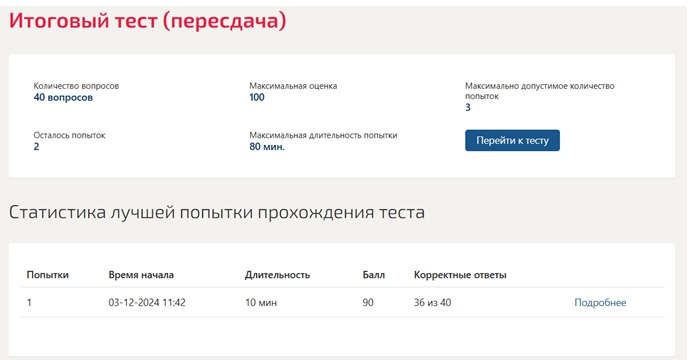
Task: Click the 36 из 40 correct answers cell
Action: (x=433, y=303)
